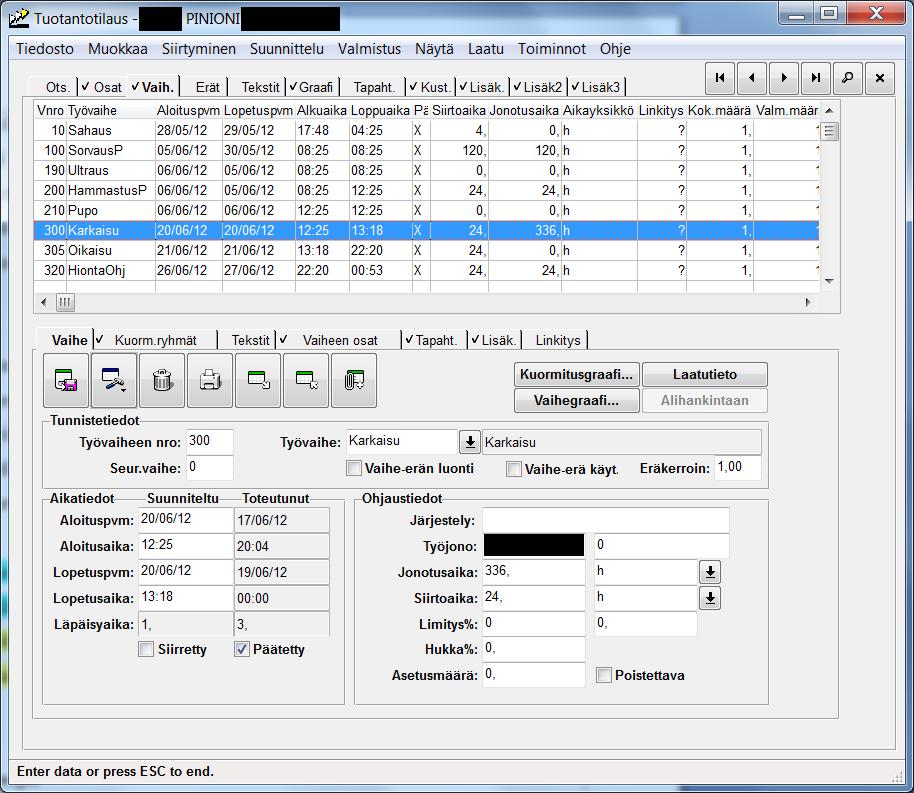914x793 pixels.
Task: Click the Hukka% input field
Action: pyautogui.click(x=533, y=649)
